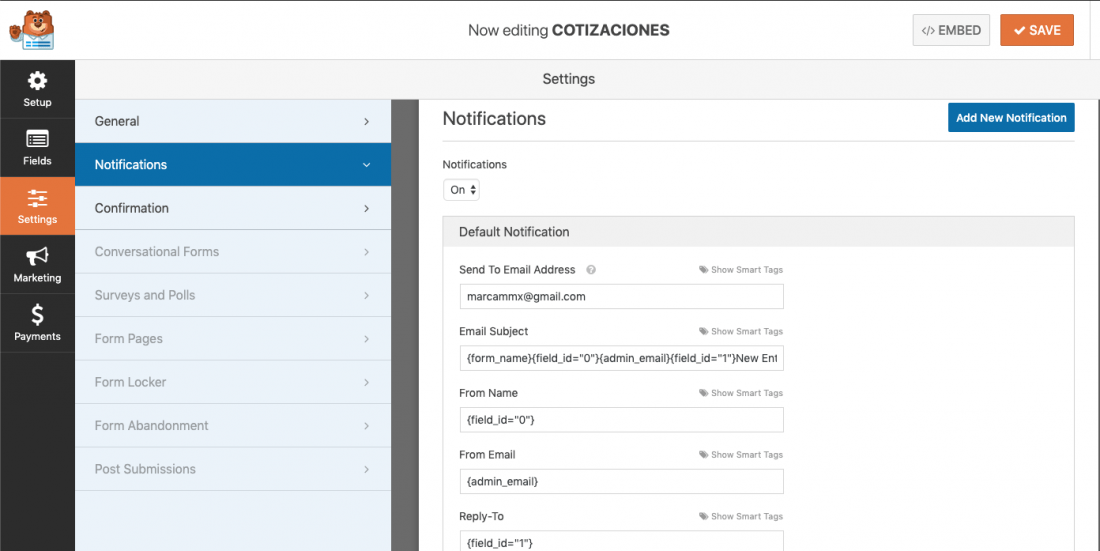Image resolution: width=1100 pixels, height=551 pixels.
Task: Click the Embed code button
Action: click(x=951, y=30)
